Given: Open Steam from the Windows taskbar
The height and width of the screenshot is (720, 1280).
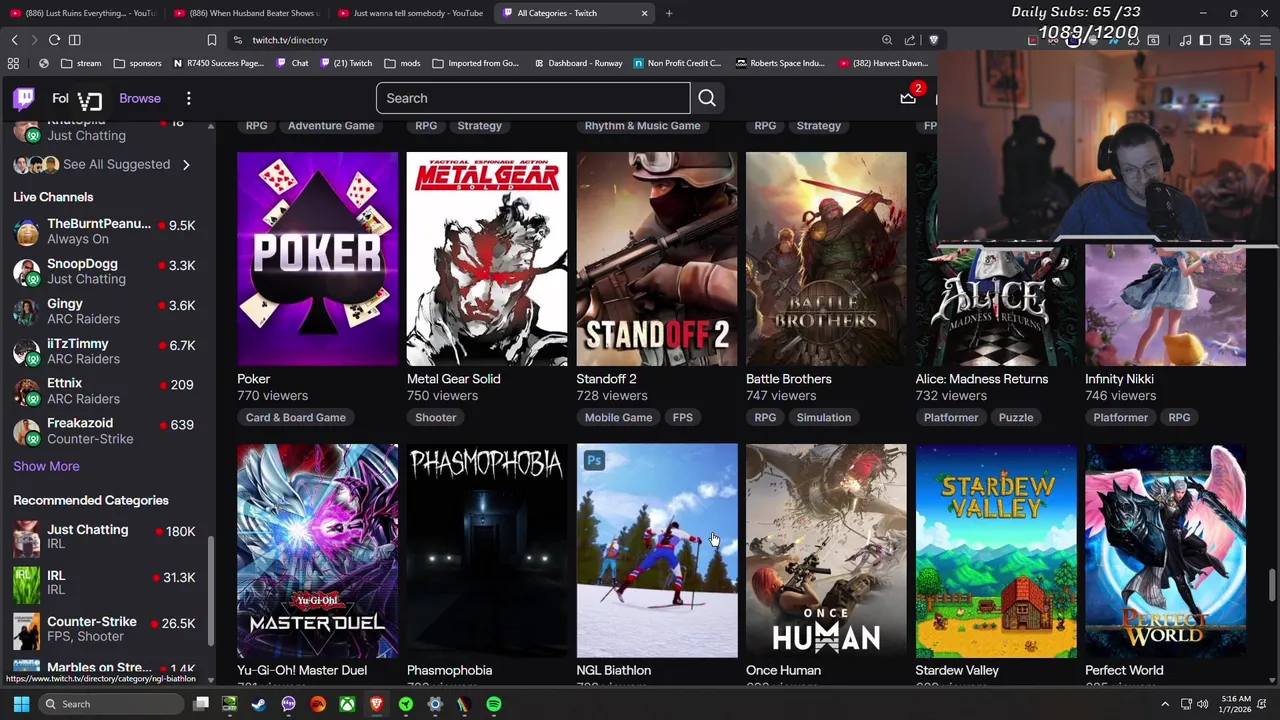Looking at the screenshot, I should (x=259, y=704).
